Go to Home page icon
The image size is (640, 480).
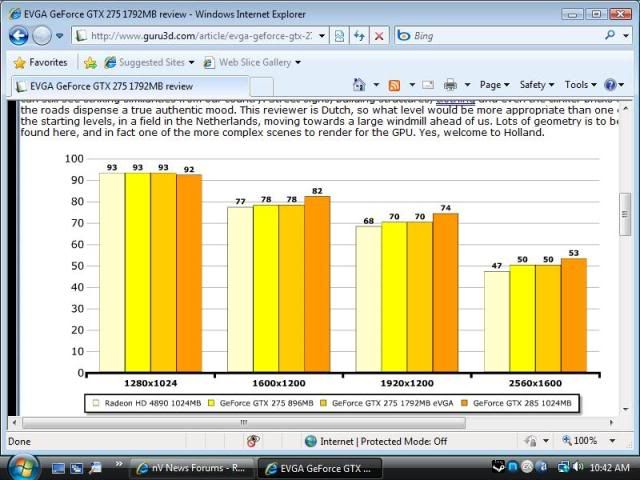(359, 85)
